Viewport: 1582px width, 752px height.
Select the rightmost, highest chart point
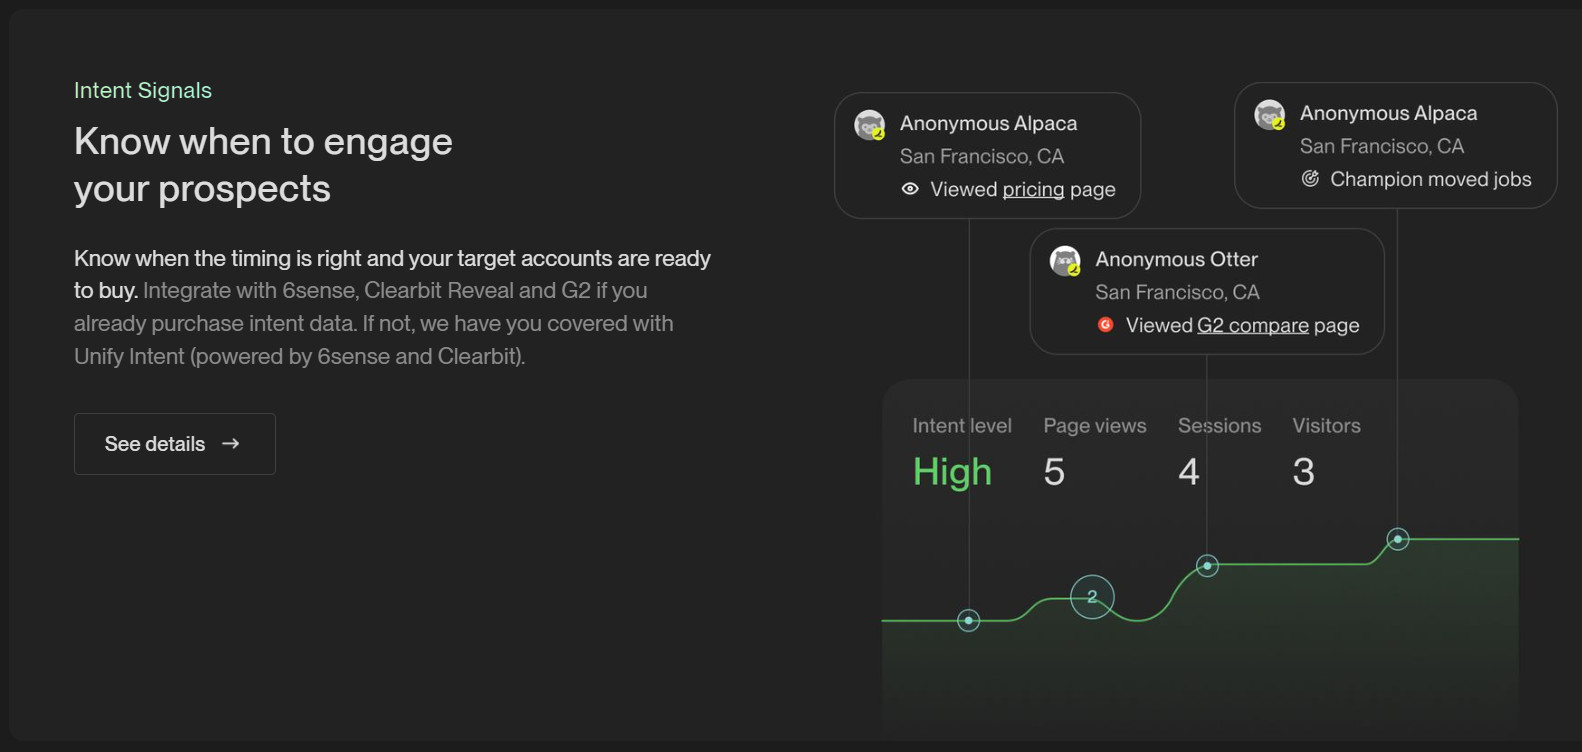1398,539
